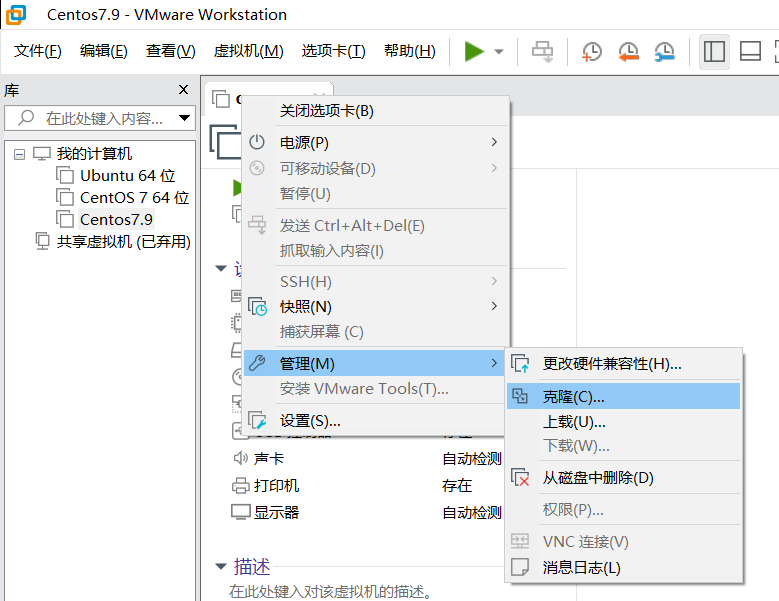This screenshot has width=779, height=601.
Task: Click the 声卡 sound card device row
Action: [x=367, y=458]
